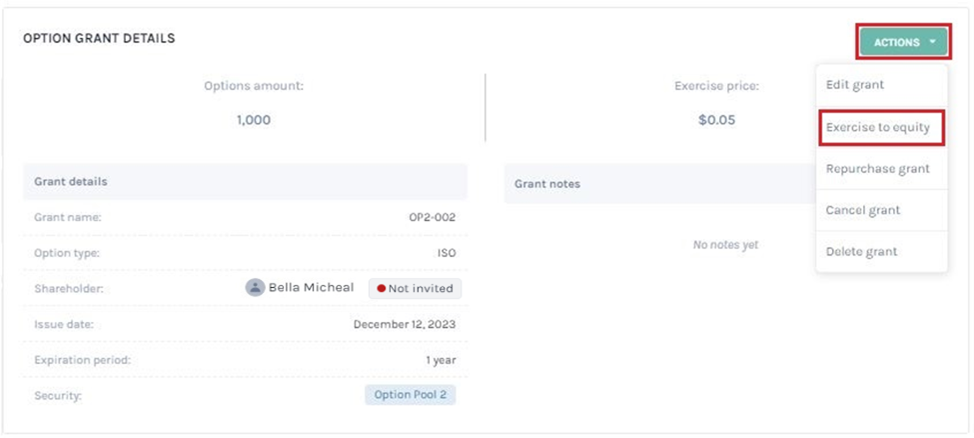Choose Cancel grant from the menu
Image resolution: width=974 pixels, height=438 pixels.
(x=863, y=210)
